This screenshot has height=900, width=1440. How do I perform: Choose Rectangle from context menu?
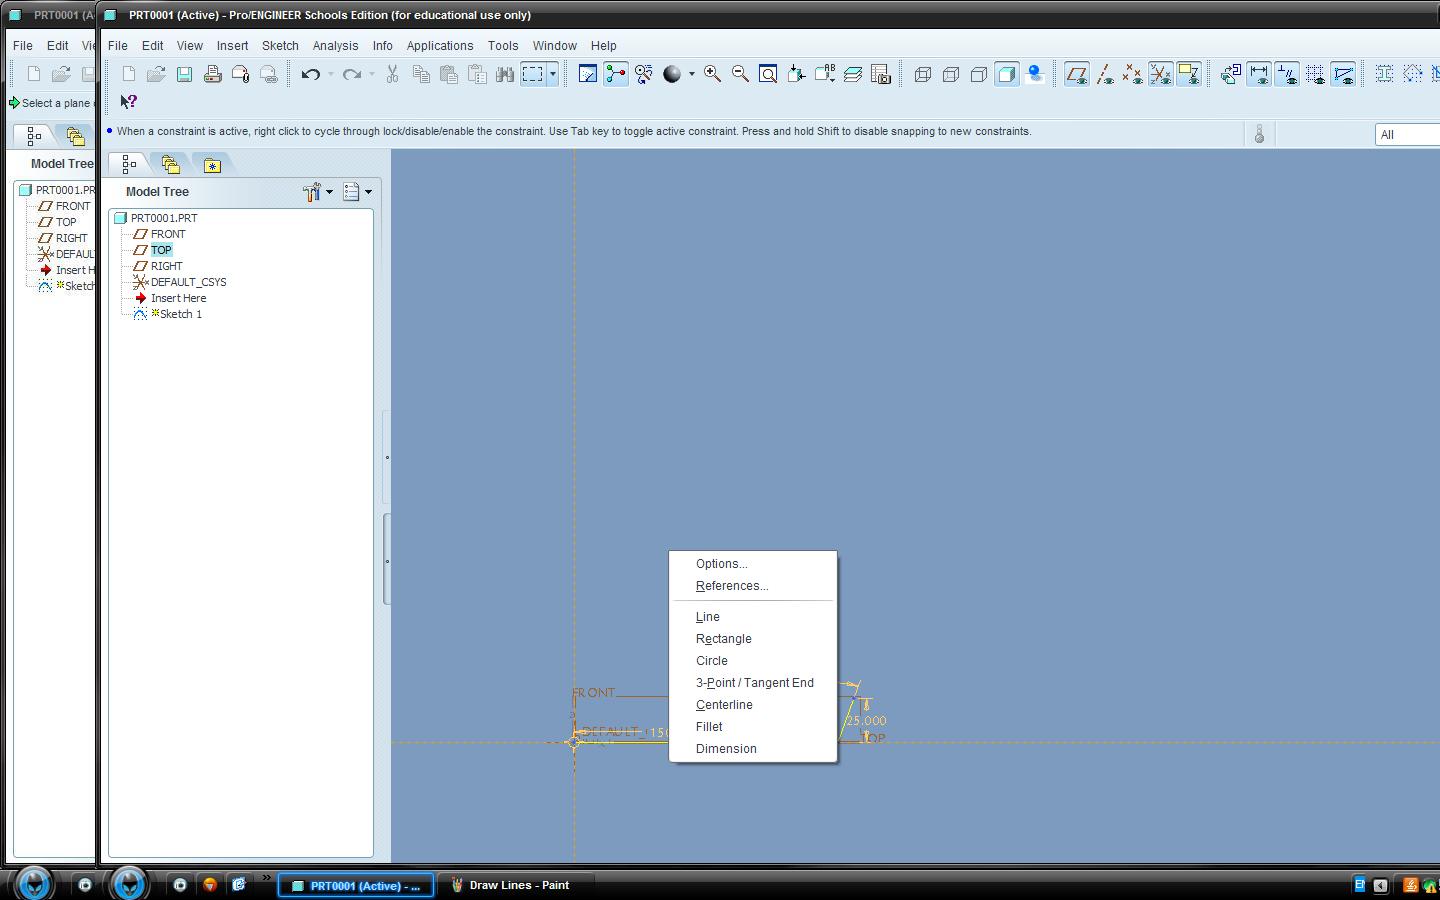point(724,639)
